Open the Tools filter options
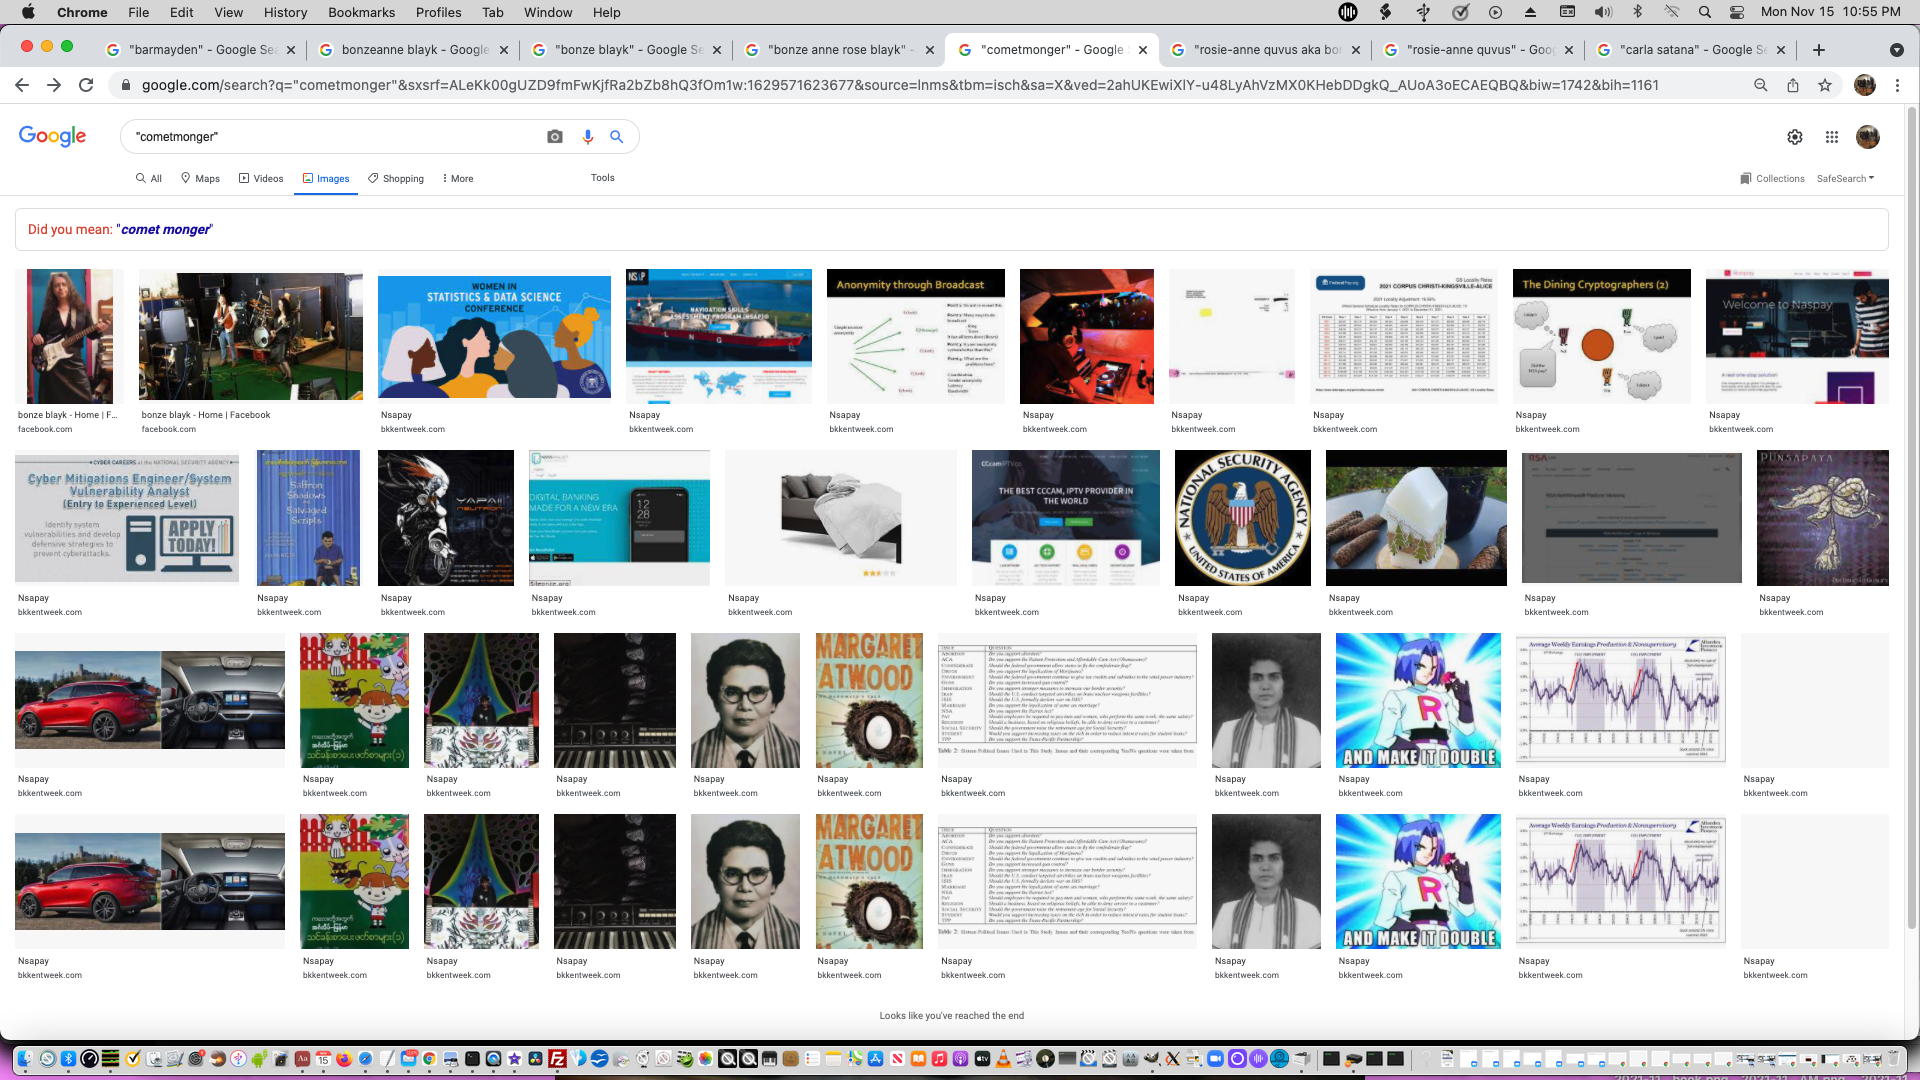This screenshot has width=1920, height=1080. pyautogui.click(x=602, y=178)
